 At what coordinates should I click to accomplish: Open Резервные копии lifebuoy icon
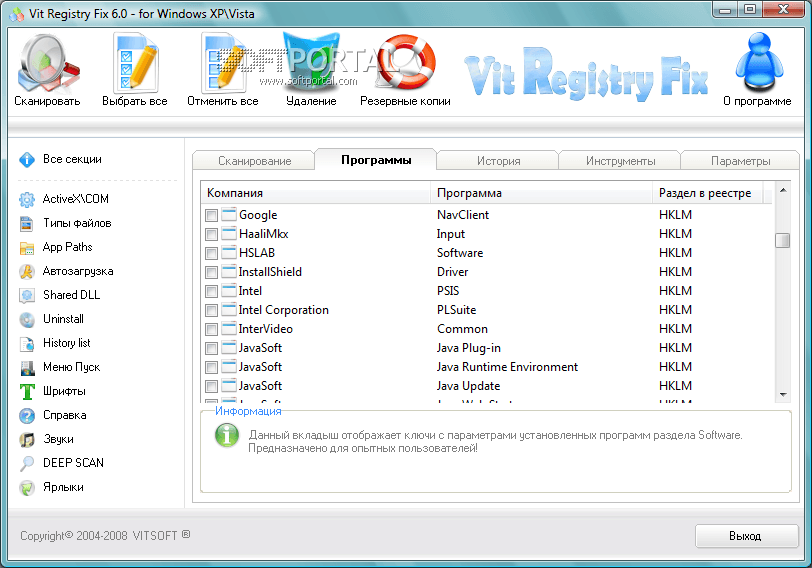tap(406, 61)
